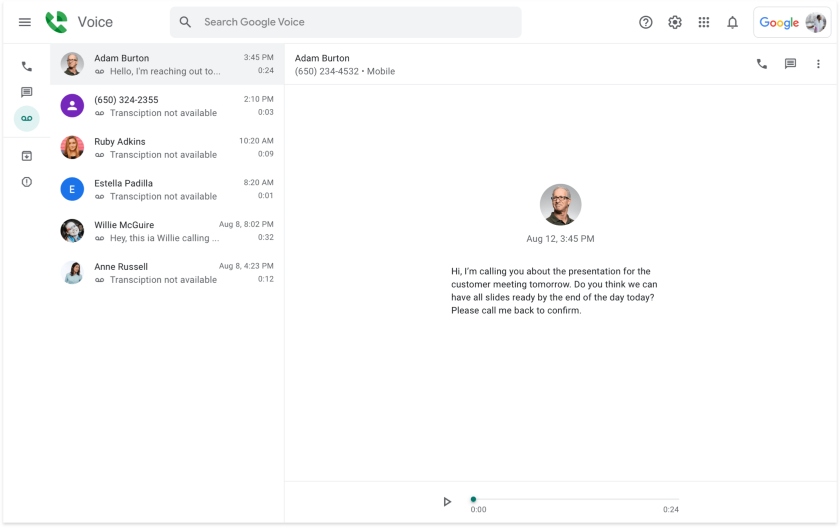Click large Adam Burton photo in detail pane
This screenshot has width=840, height=528.
coord(560,205)
